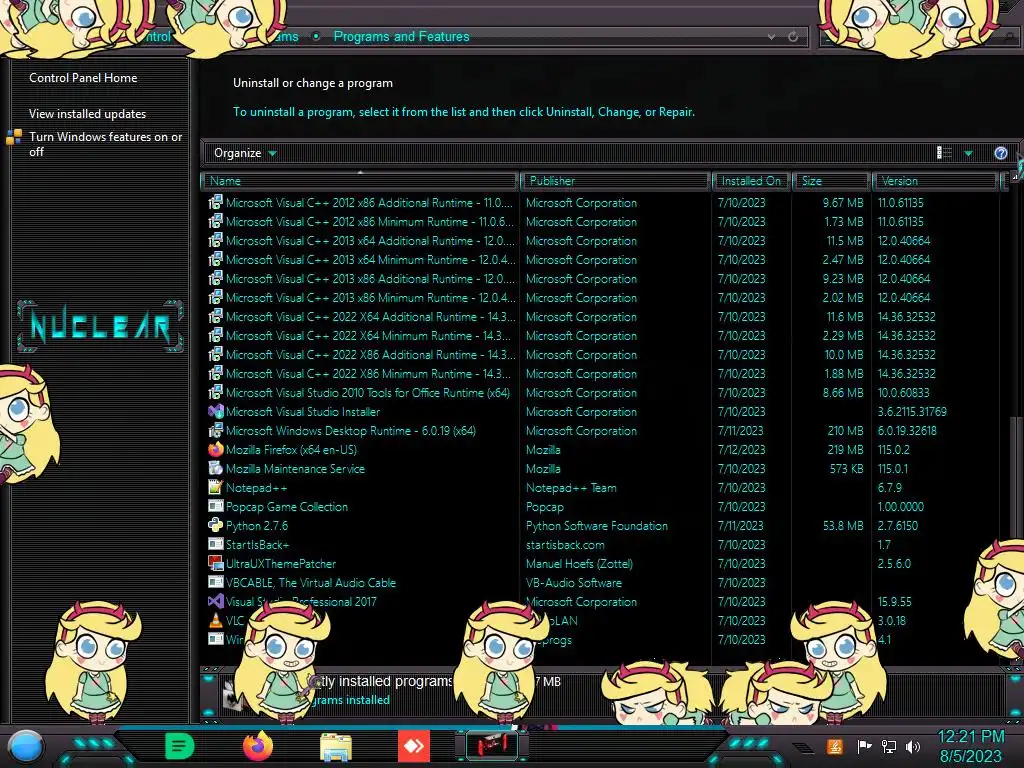Sort by the Name column header
1024x768 pixels.
coord(360,181)
